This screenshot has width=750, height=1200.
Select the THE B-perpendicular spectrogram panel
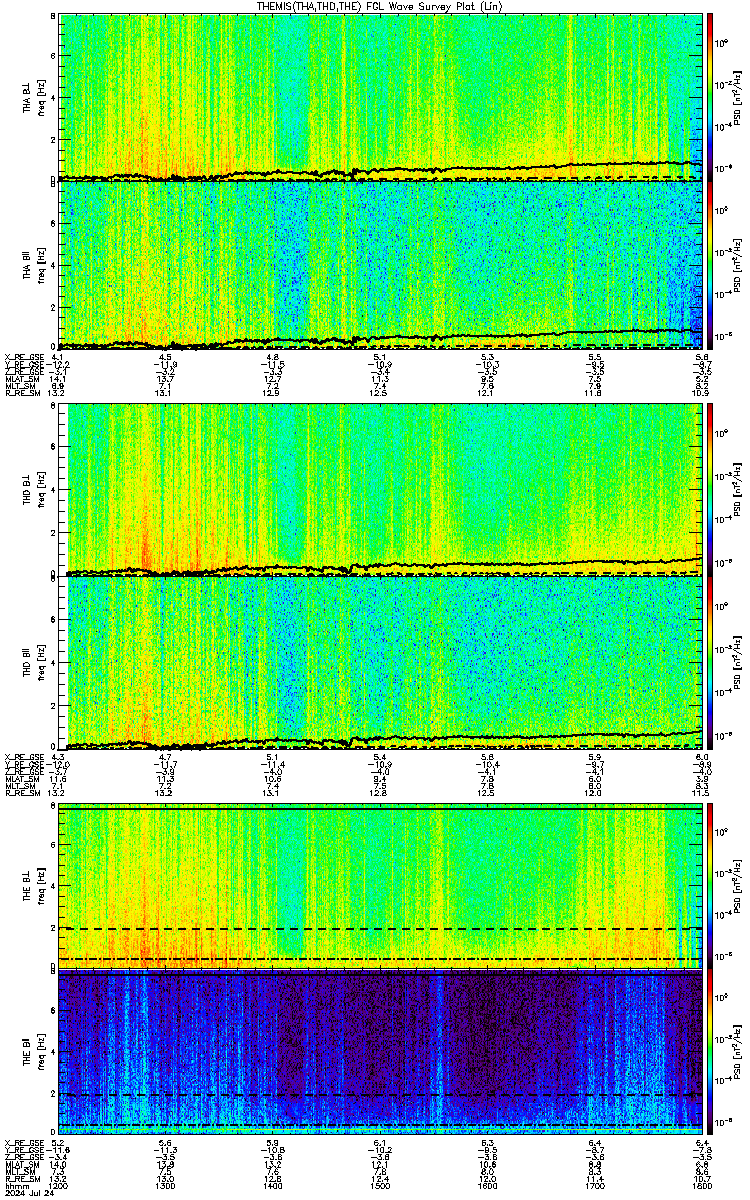click(x=380, y=884)
